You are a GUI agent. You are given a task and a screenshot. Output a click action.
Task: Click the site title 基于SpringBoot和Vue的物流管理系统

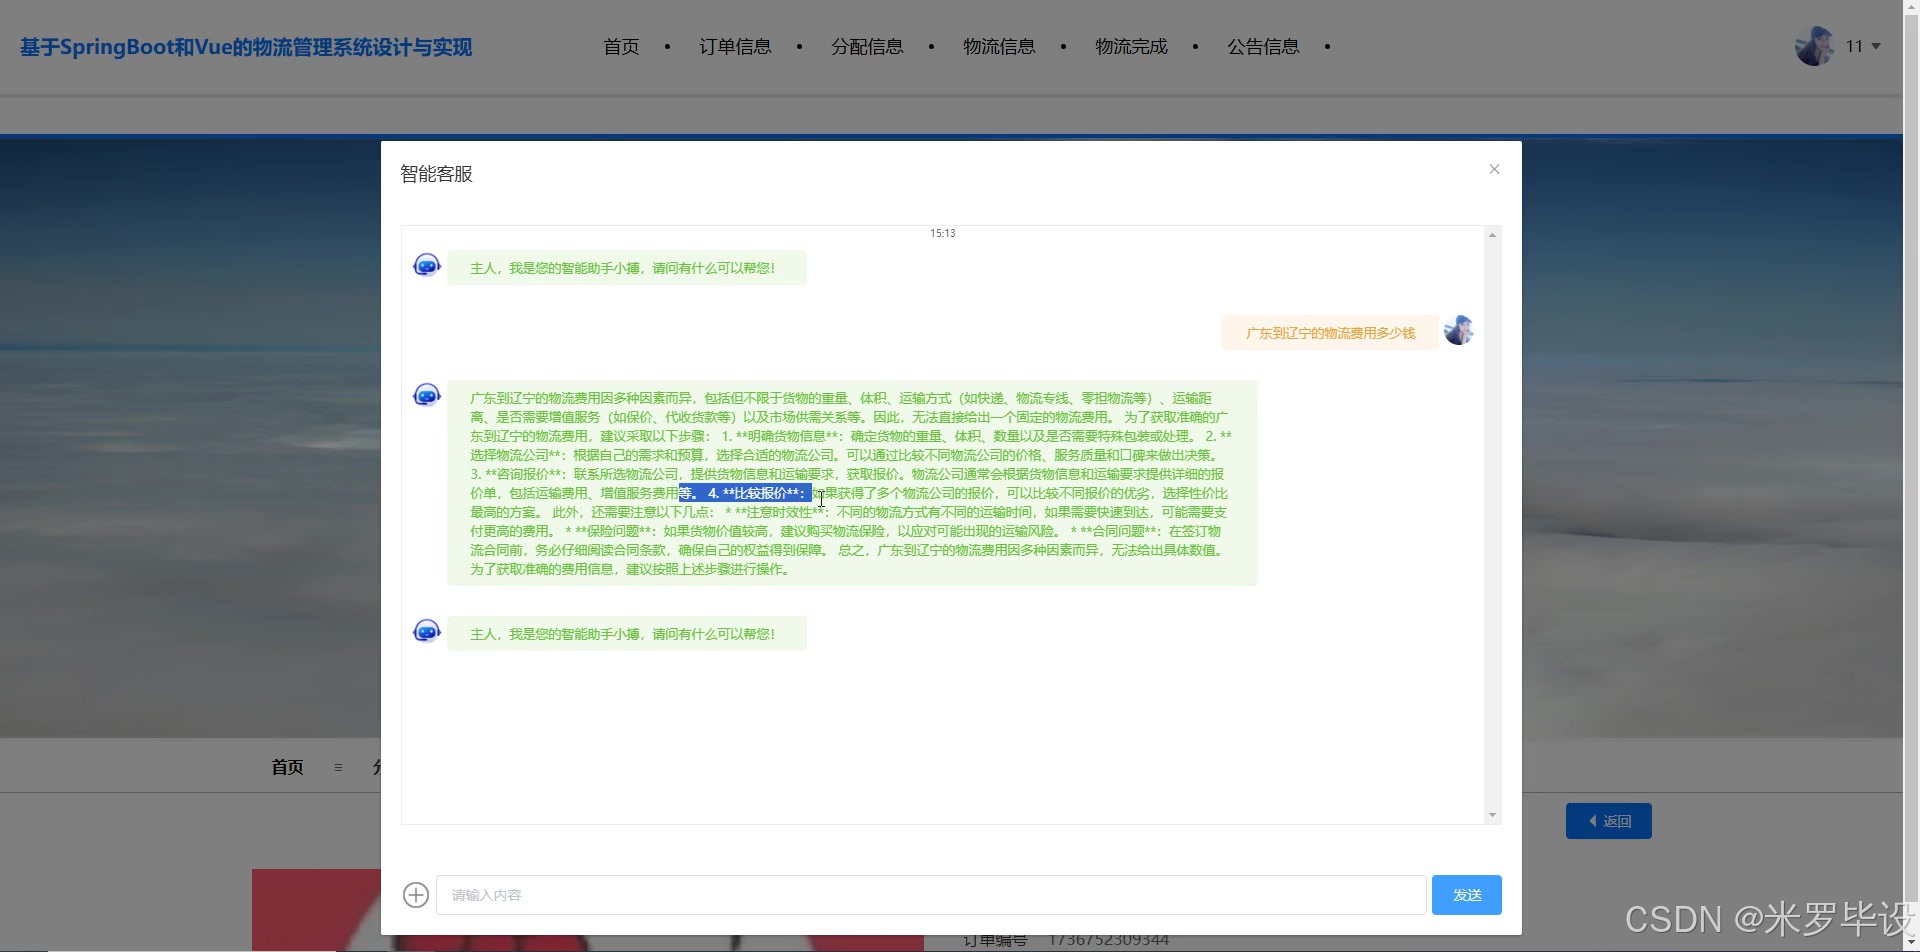(x=246, y=47)
